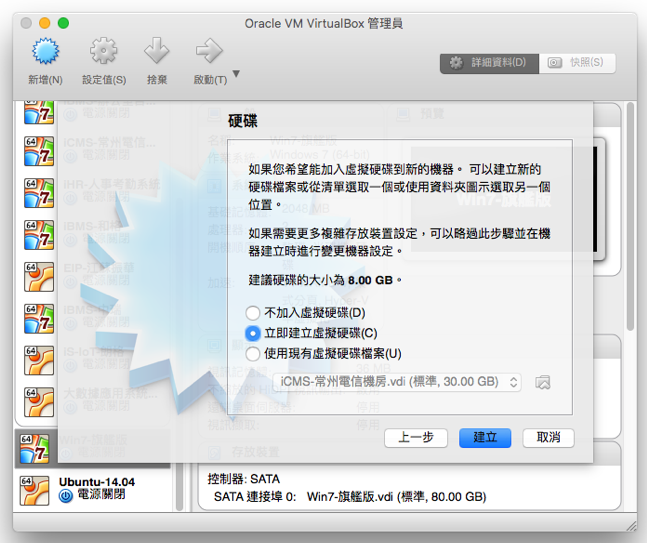The height and width of the screenshot is (543, 647).
Task: Click the 8.00 GB recommended size text
Action: point(370,281)
